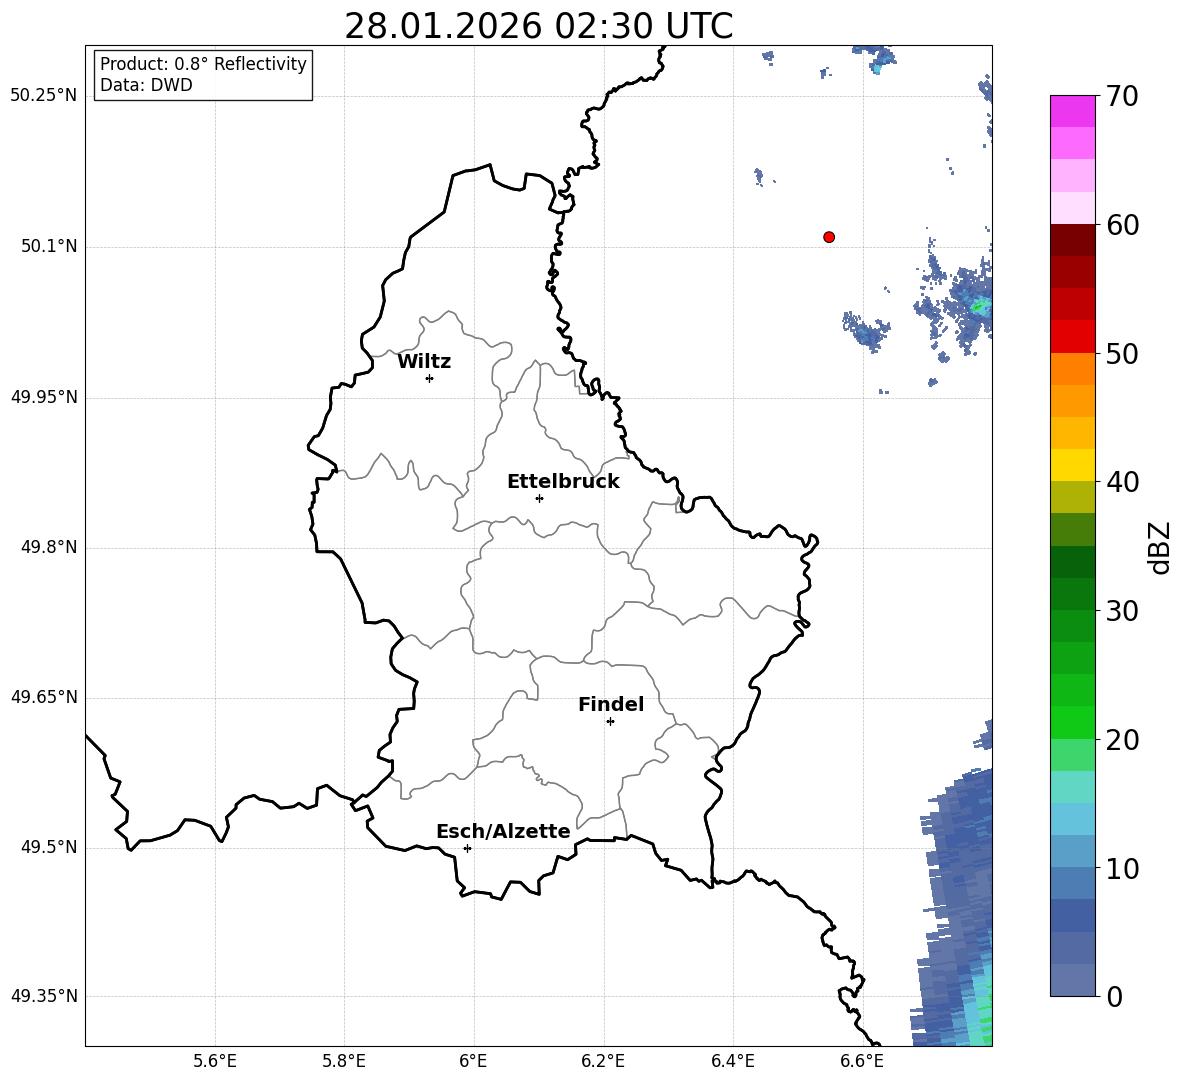The image size is (1184, 1081).
Task: Click the 50.1°N latitude label
Action: [49, 246]
